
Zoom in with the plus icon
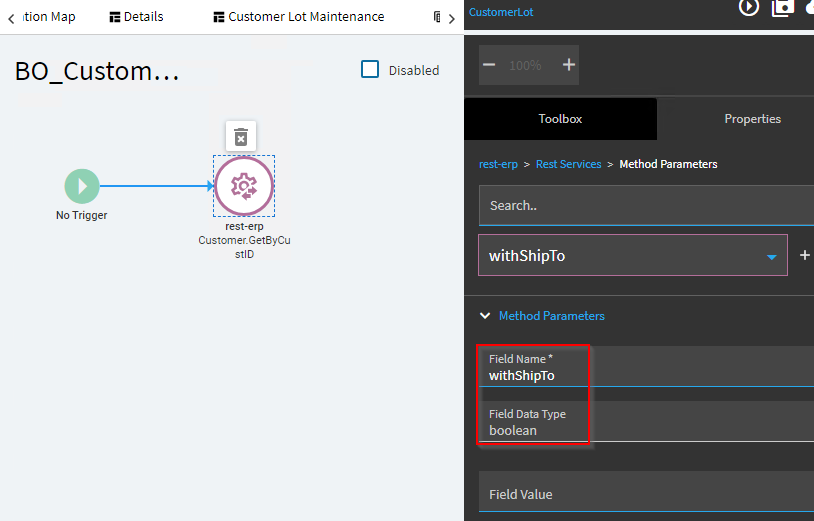point(569,65)
